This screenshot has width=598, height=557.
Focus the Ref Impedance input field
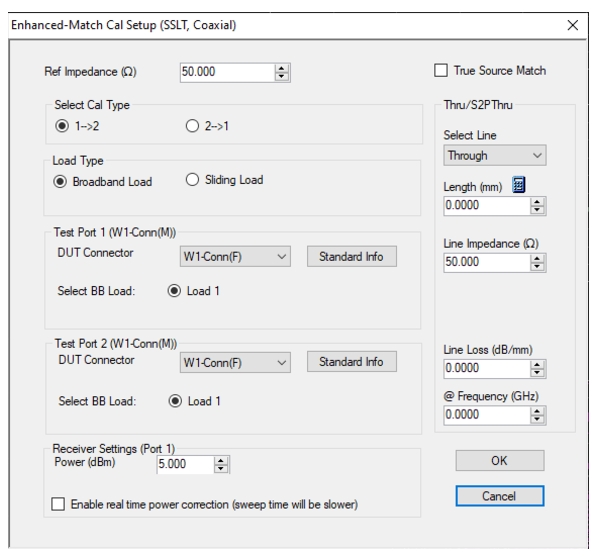227,72
